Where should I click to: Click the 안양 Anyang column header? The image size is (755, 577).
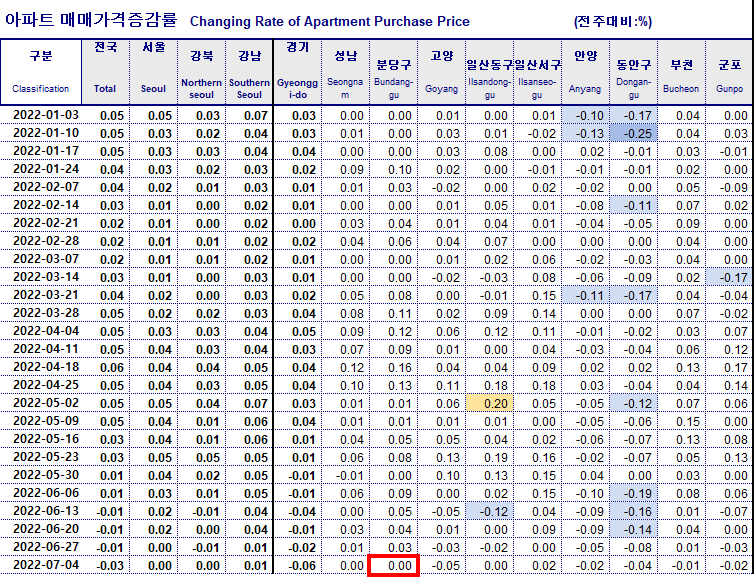pos(586,72)
